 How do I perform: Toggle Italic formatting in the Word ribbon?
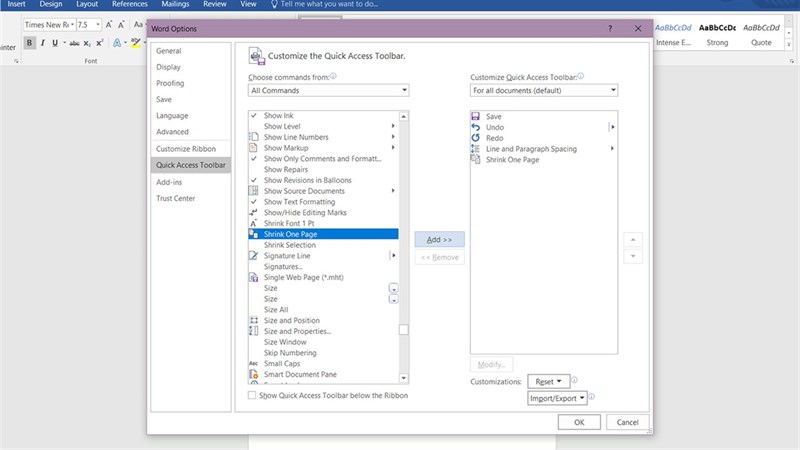tap(42, 43)
